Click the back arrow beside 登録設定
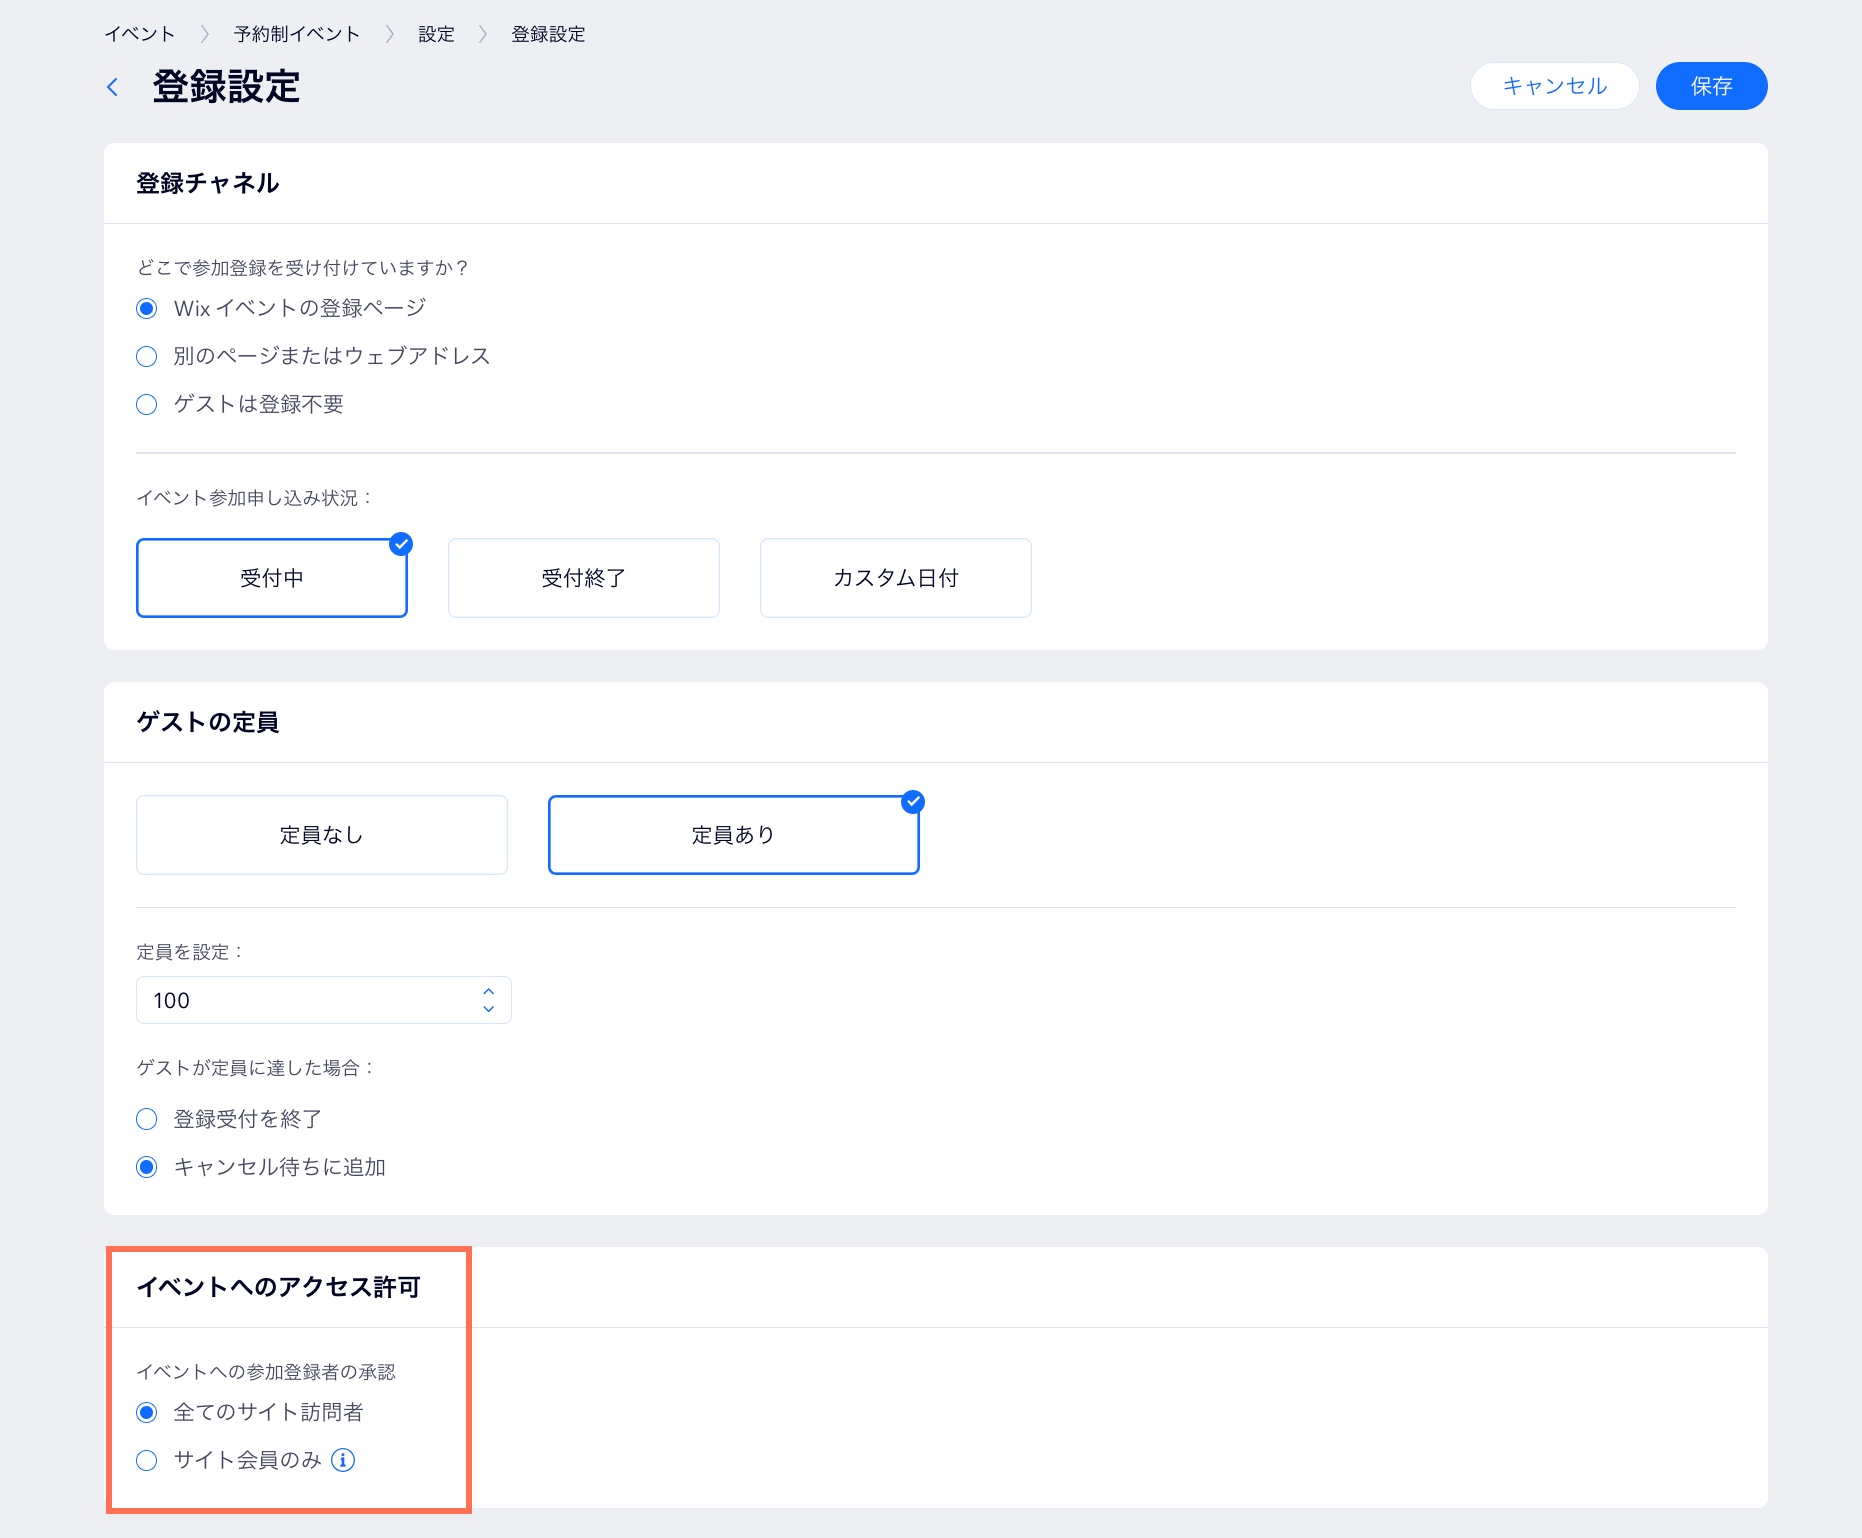Image resolution: width=1862 pixels, height=1538 pixels. (113, 87)
